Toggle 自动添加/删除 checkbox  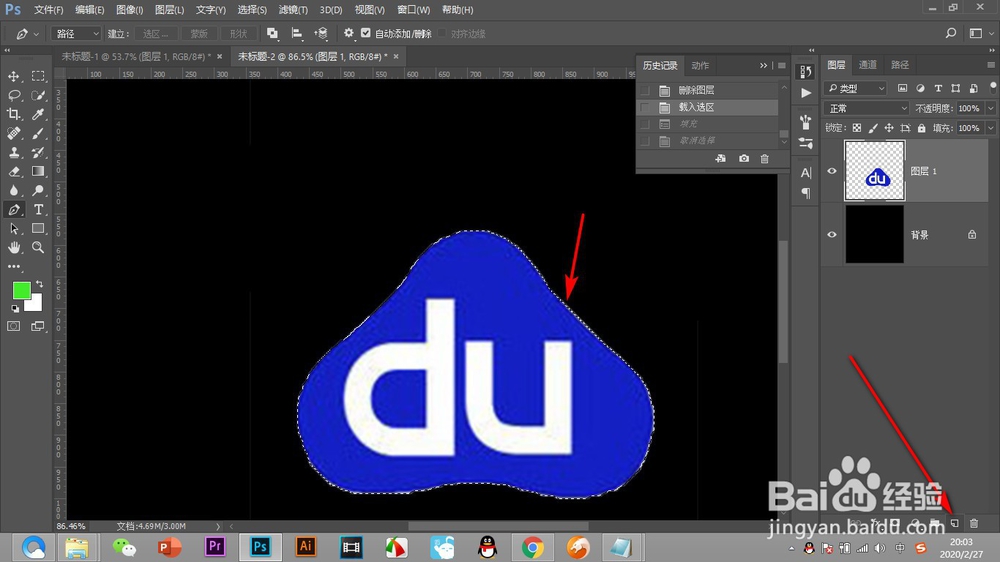[x=365, y=33]
